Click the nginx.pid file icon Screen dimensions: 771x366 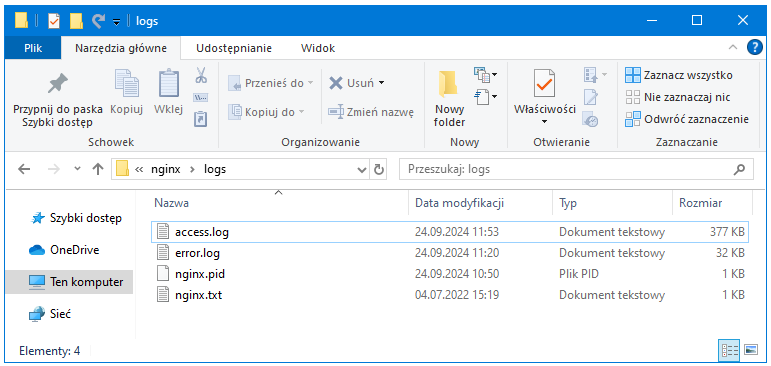[x=162, y=274]
